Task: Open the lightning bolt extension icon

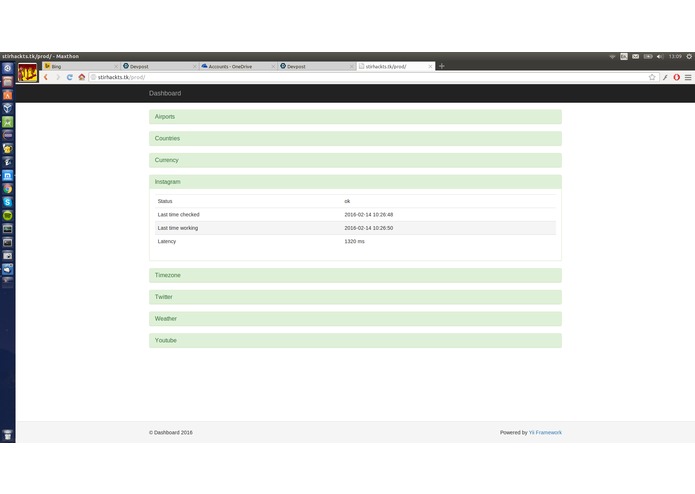Action: point(665,77)
